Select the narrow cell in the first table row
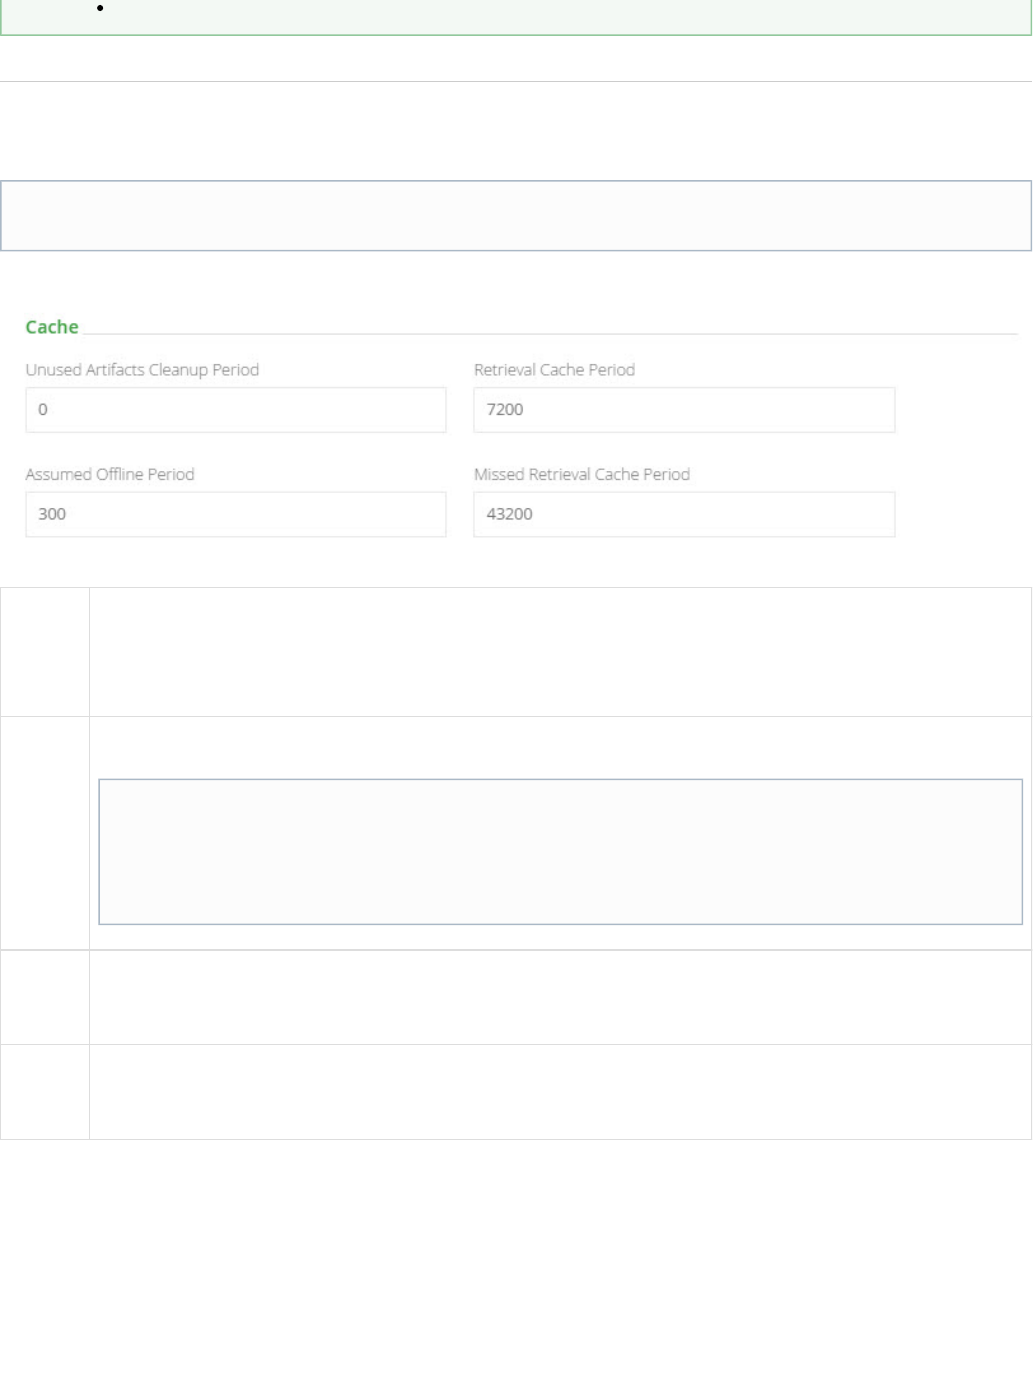The height and width of the screenshot is (1392, 1033). 45,652
